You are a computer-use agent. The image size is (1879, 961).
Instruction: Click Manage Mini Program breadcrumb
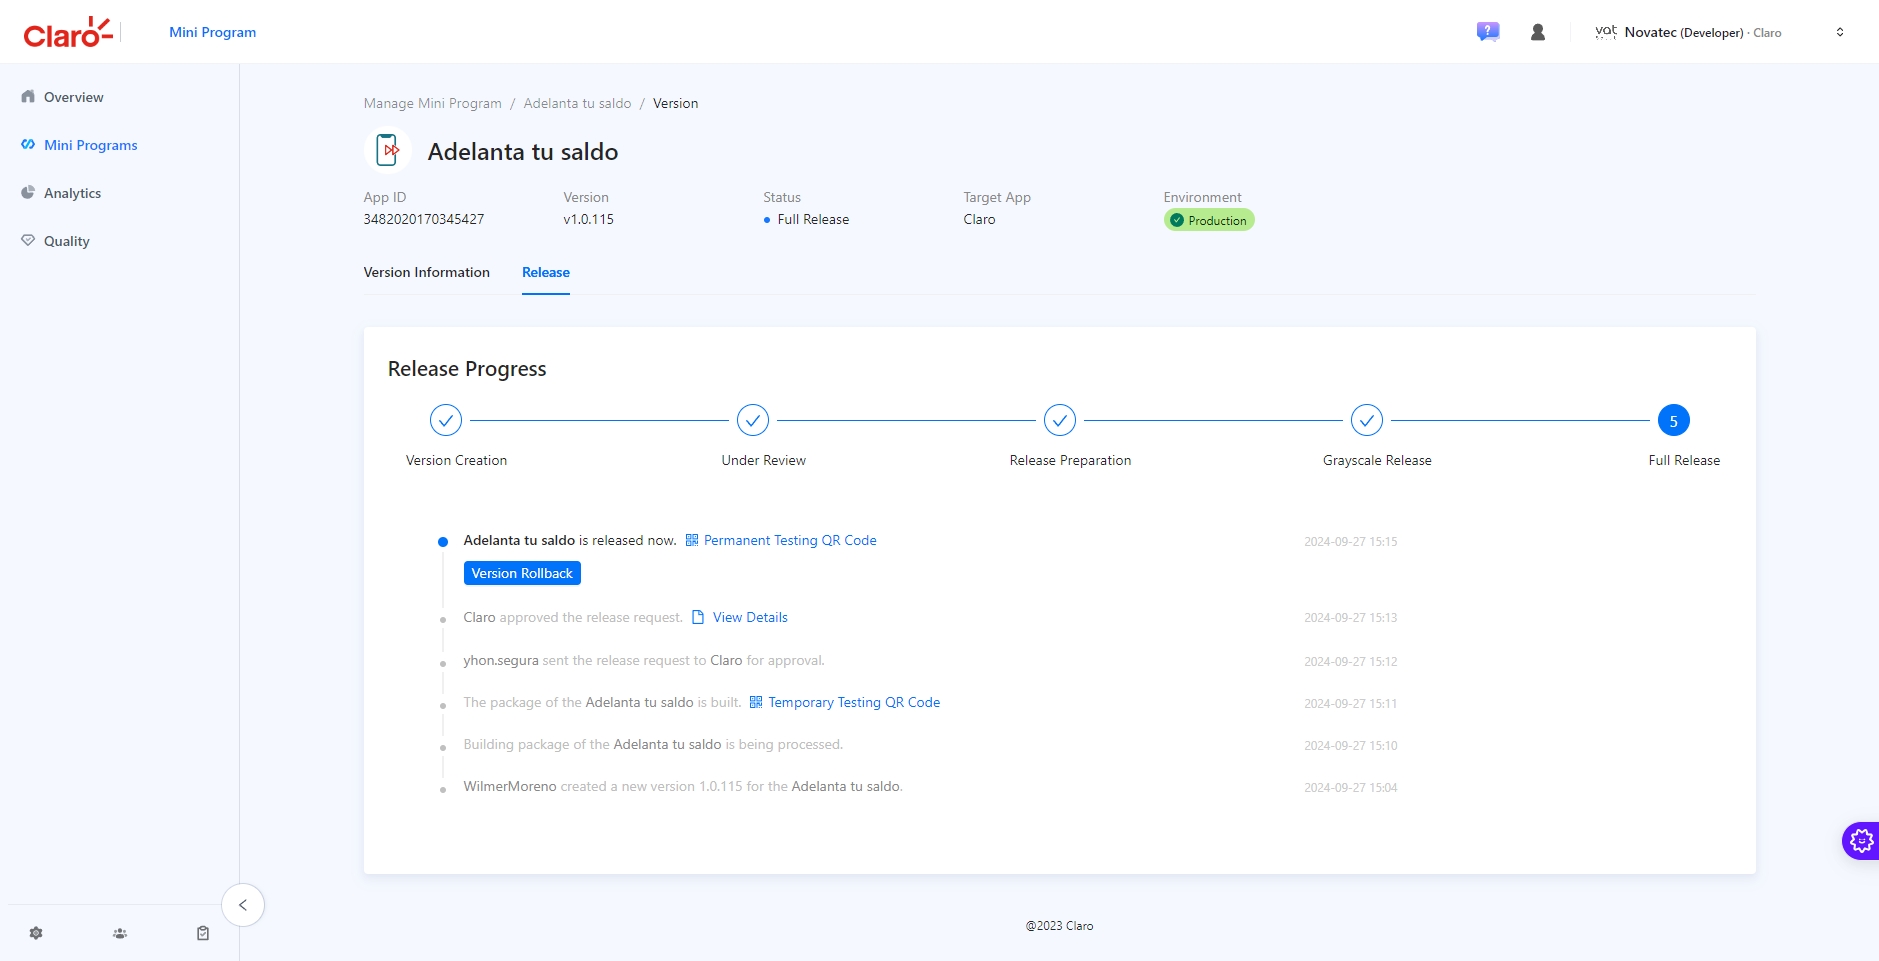433,103
